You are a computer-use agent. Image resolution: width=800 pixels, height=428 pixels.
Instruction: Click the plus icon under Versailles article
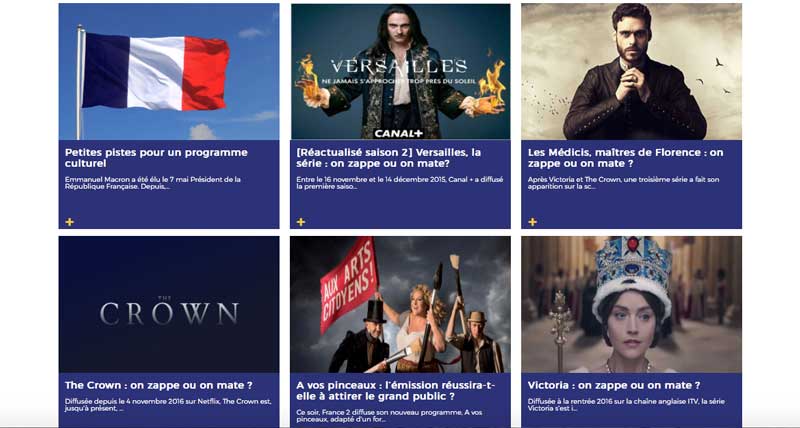[x=301, y=222]
